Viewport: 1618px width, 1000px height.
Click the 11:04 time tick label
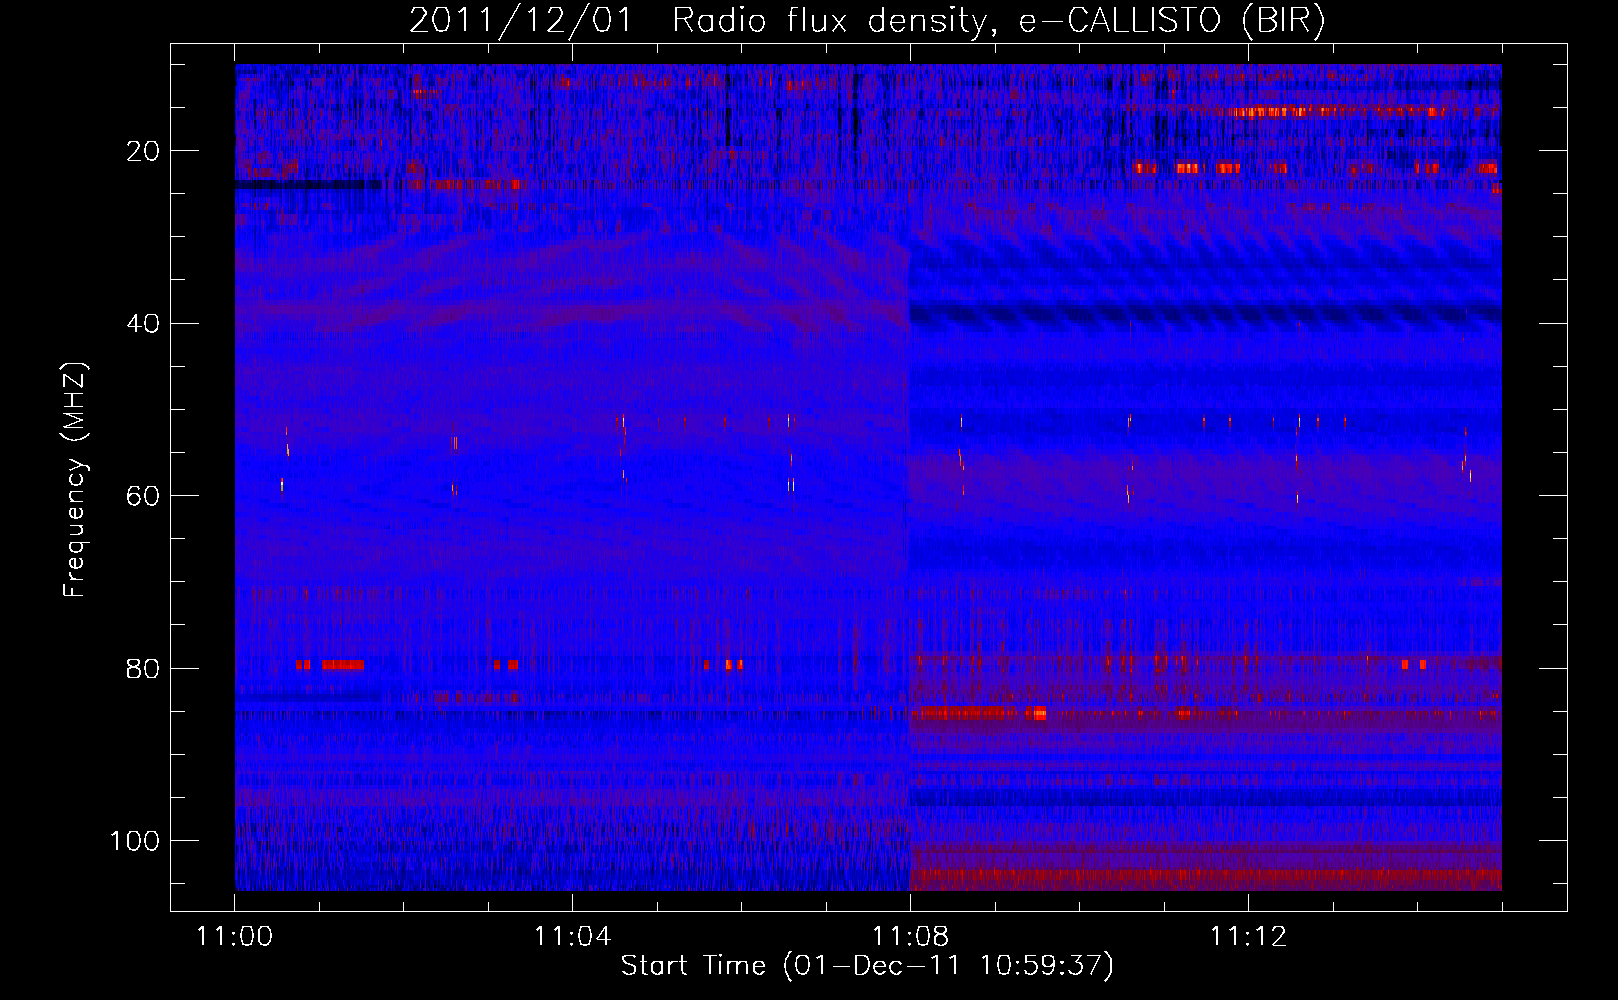pyautogui.click(x=572, y=937)
